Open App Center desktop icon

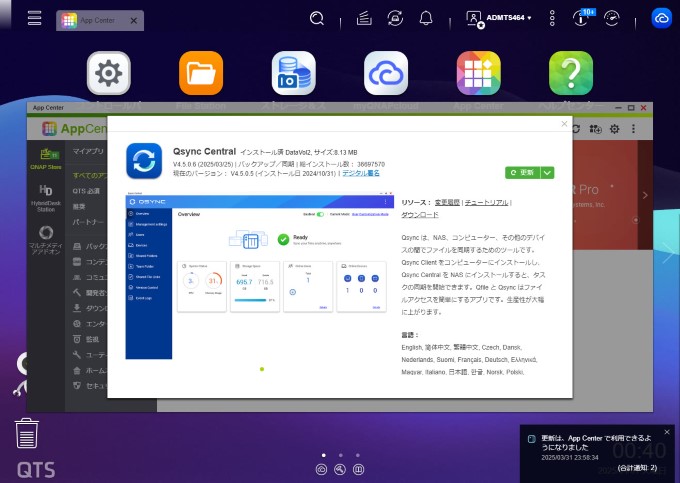click(478, 73)
